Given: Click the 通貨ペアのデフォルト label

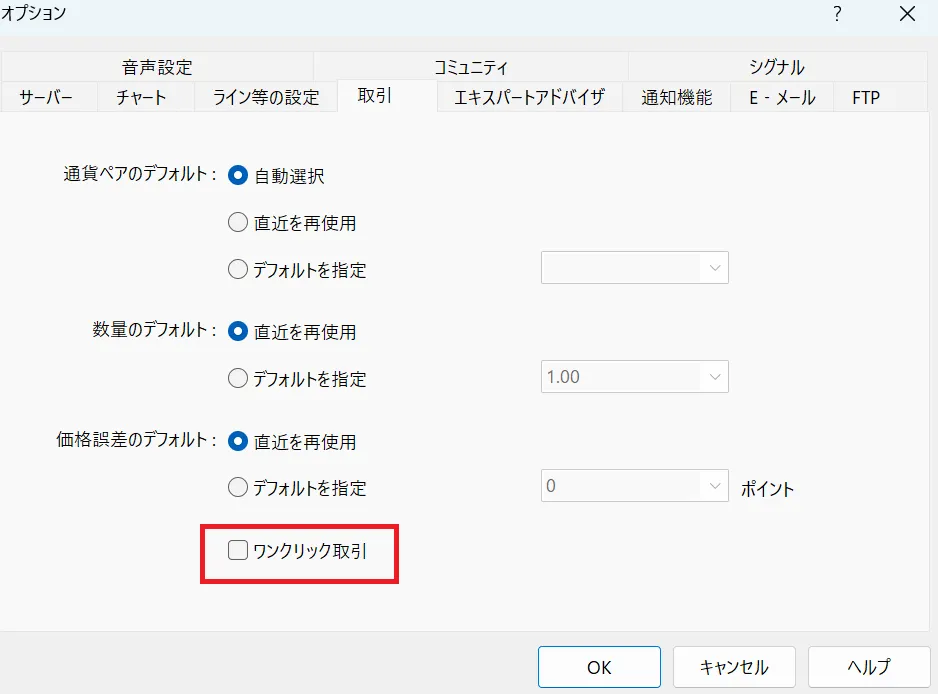Looking at the screenshot, I should pyautogui.click(x=140, y=174).
